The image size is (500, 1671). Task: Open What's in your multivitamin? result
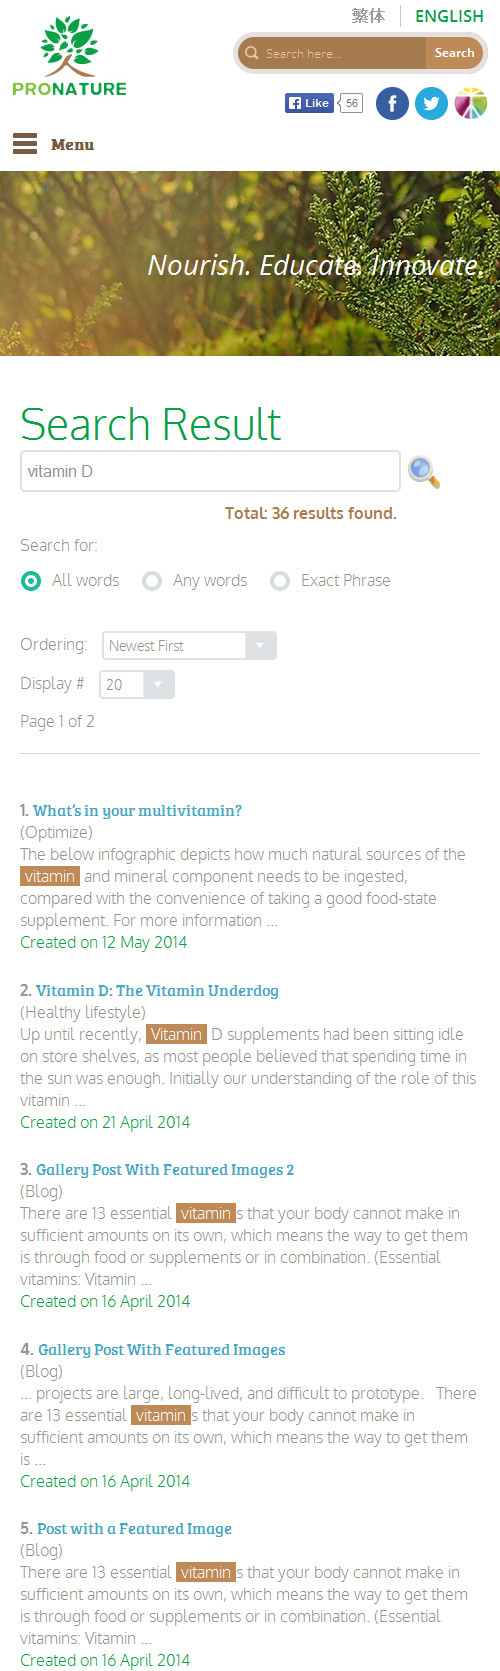pyautogui.click(x=137, y=811)
